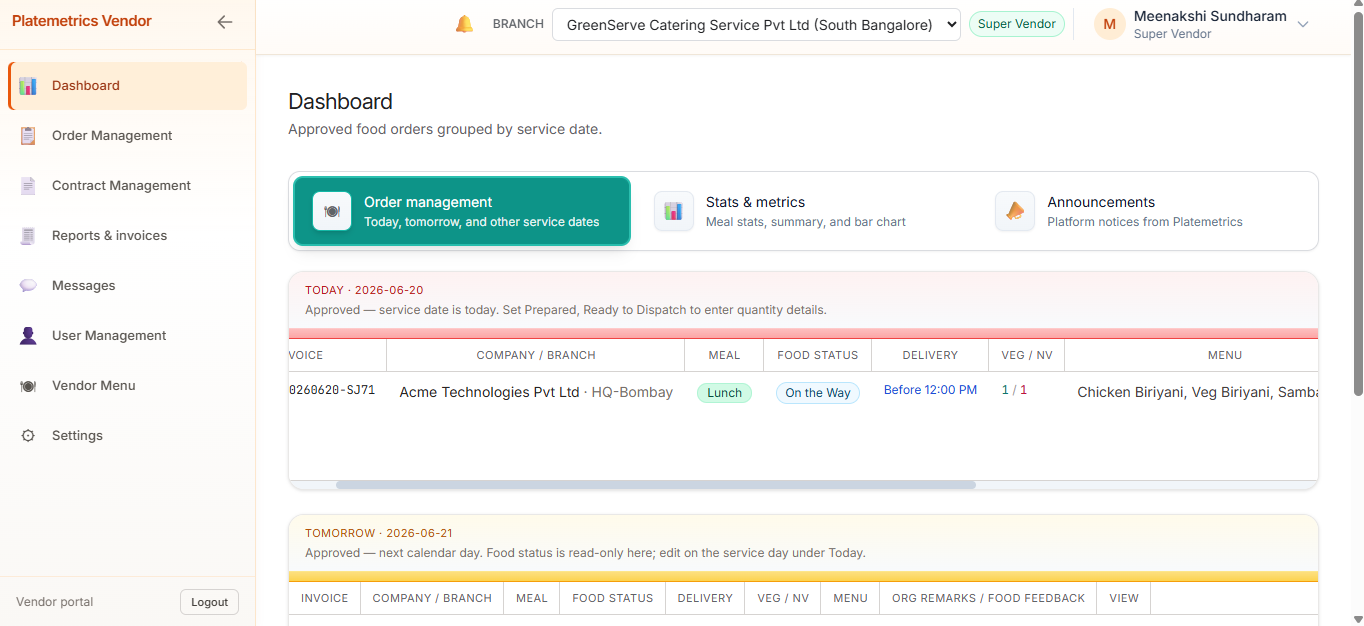1364x626 pixels.
Task: Open the BRANCH selection dropdown
Action: click(756, 25)
